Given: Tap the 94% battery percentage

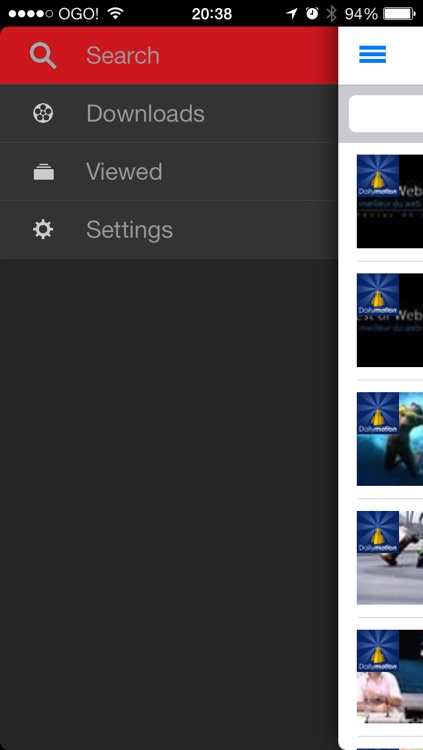Looking at the screenshot, I should (361, 14).
